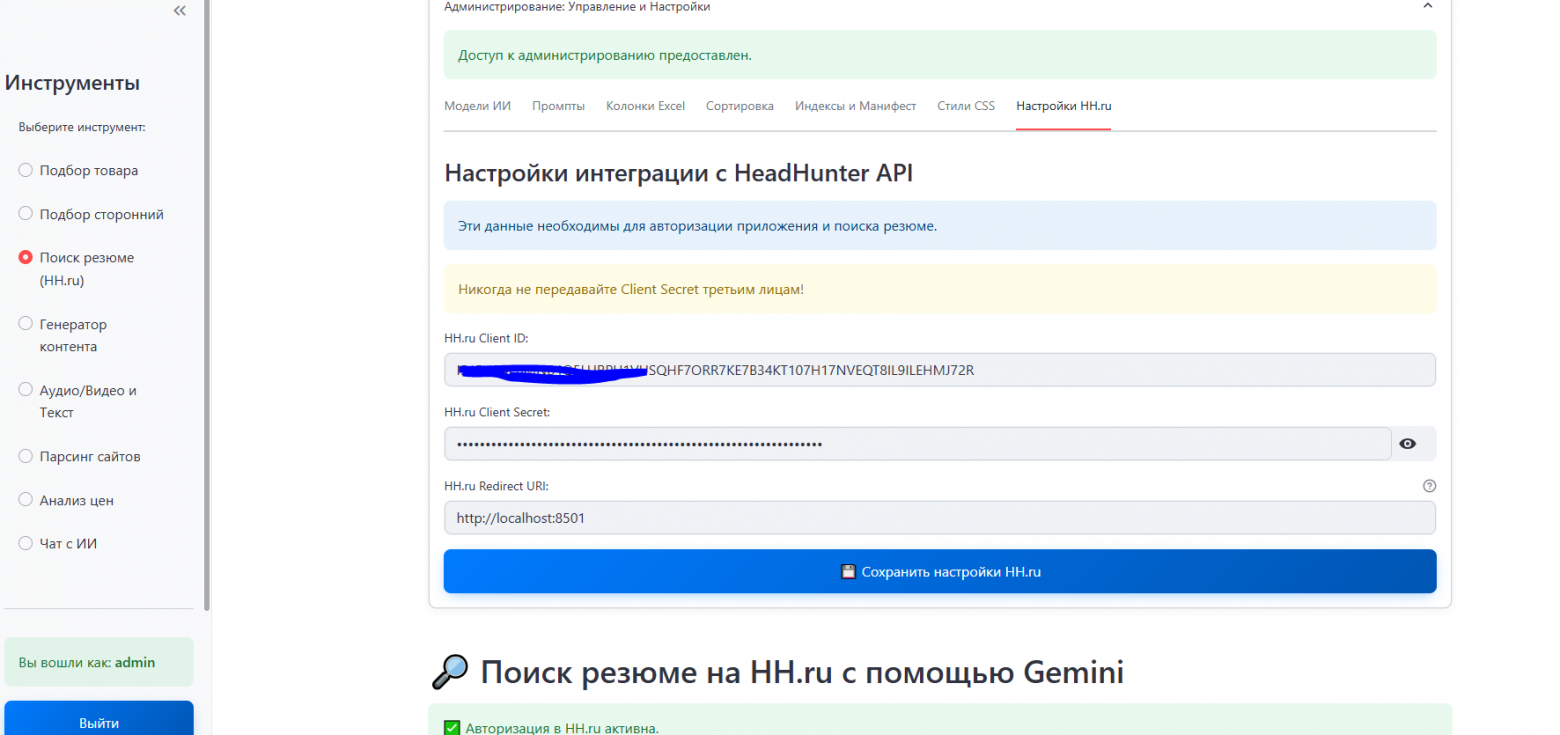Open the "Сортировка" tab
1560x735 pixels.
[x=739, y=105]
